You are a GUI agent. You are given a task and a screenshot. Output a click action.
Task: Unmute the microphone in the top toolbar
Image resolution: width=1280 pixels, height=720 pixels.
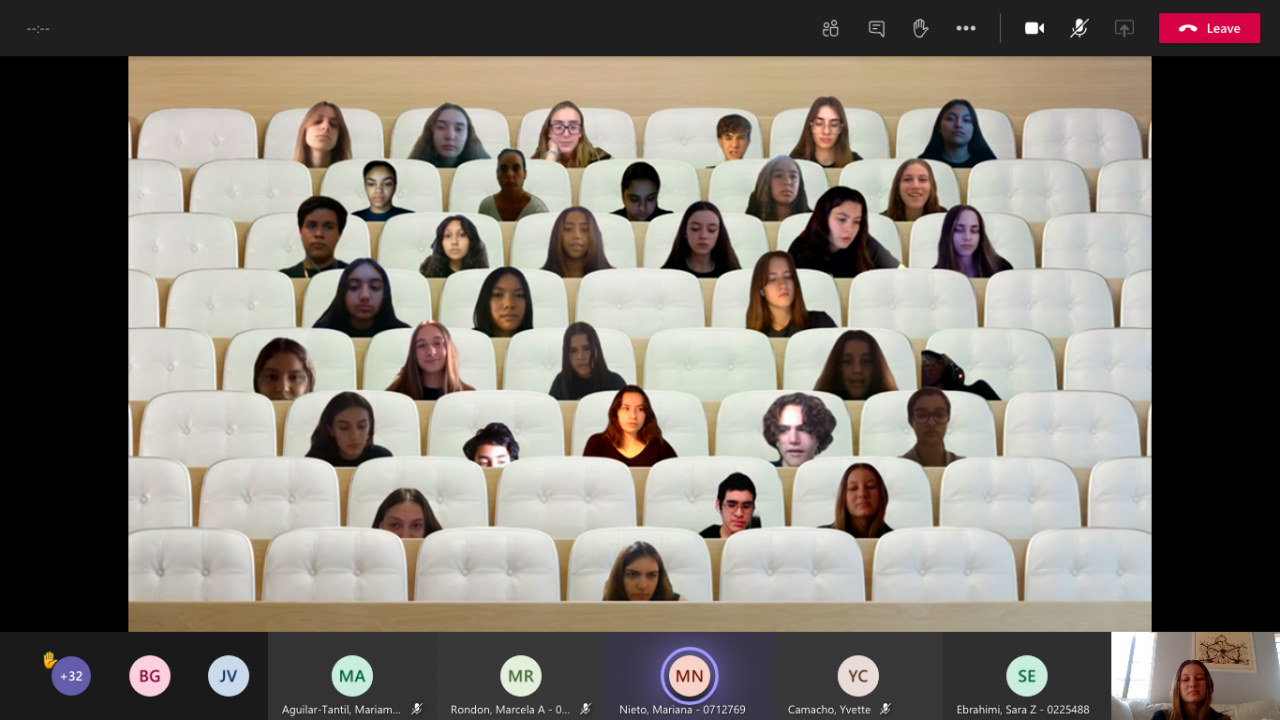[x=1079, y=28]
